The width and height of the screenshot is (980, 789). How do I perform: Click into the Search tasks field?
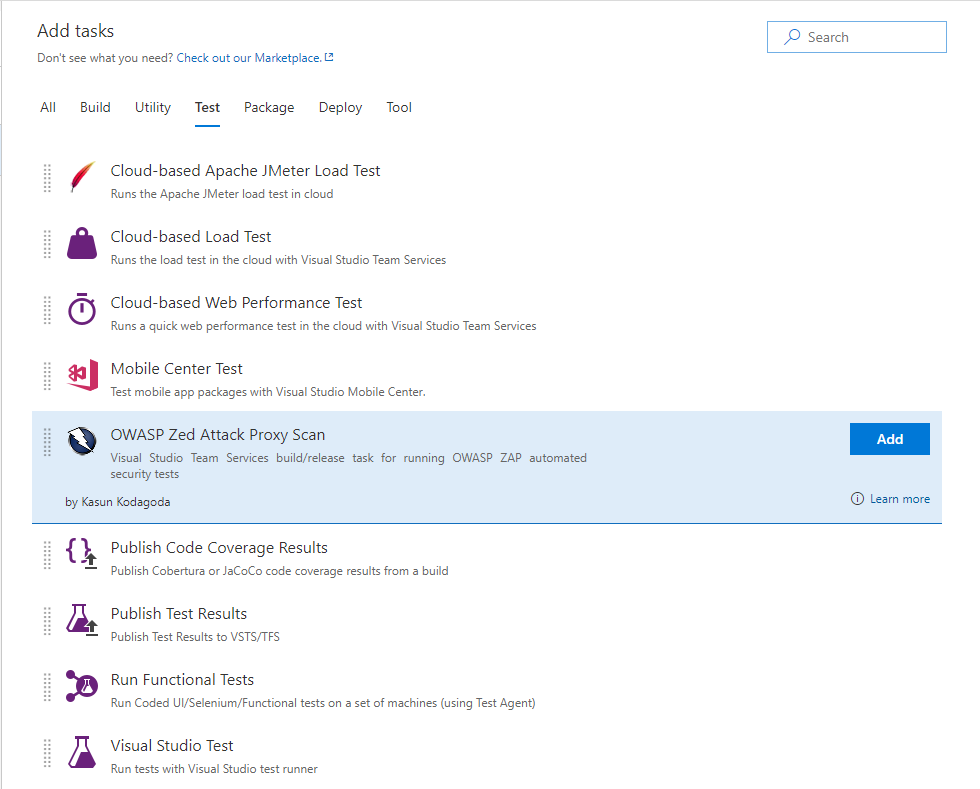[856, 37]
